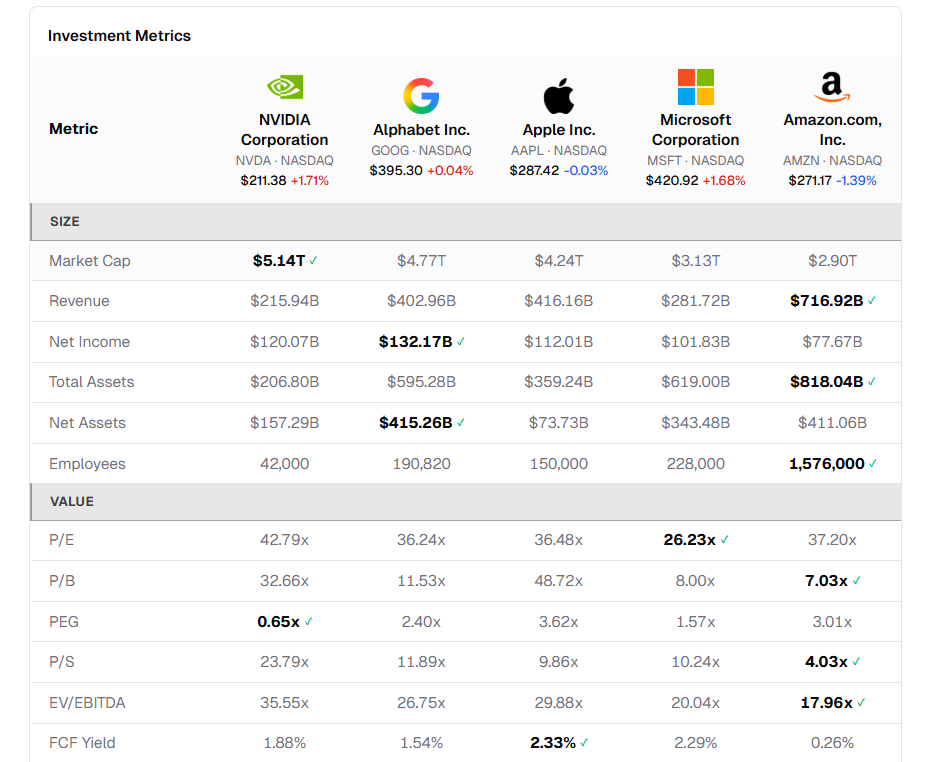The image size is (931, 762).
Task: Click the Metric column header
Action: tap(74, 129)
